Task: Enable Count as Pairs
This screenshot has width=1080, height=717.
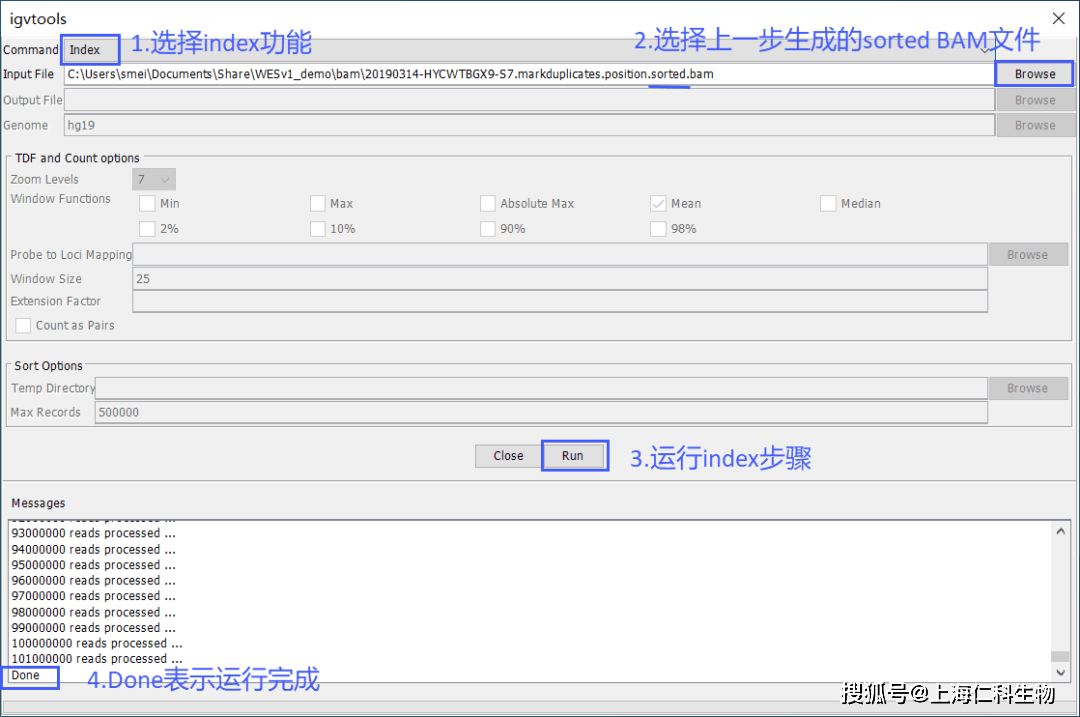Action: (x=22, y=325)
